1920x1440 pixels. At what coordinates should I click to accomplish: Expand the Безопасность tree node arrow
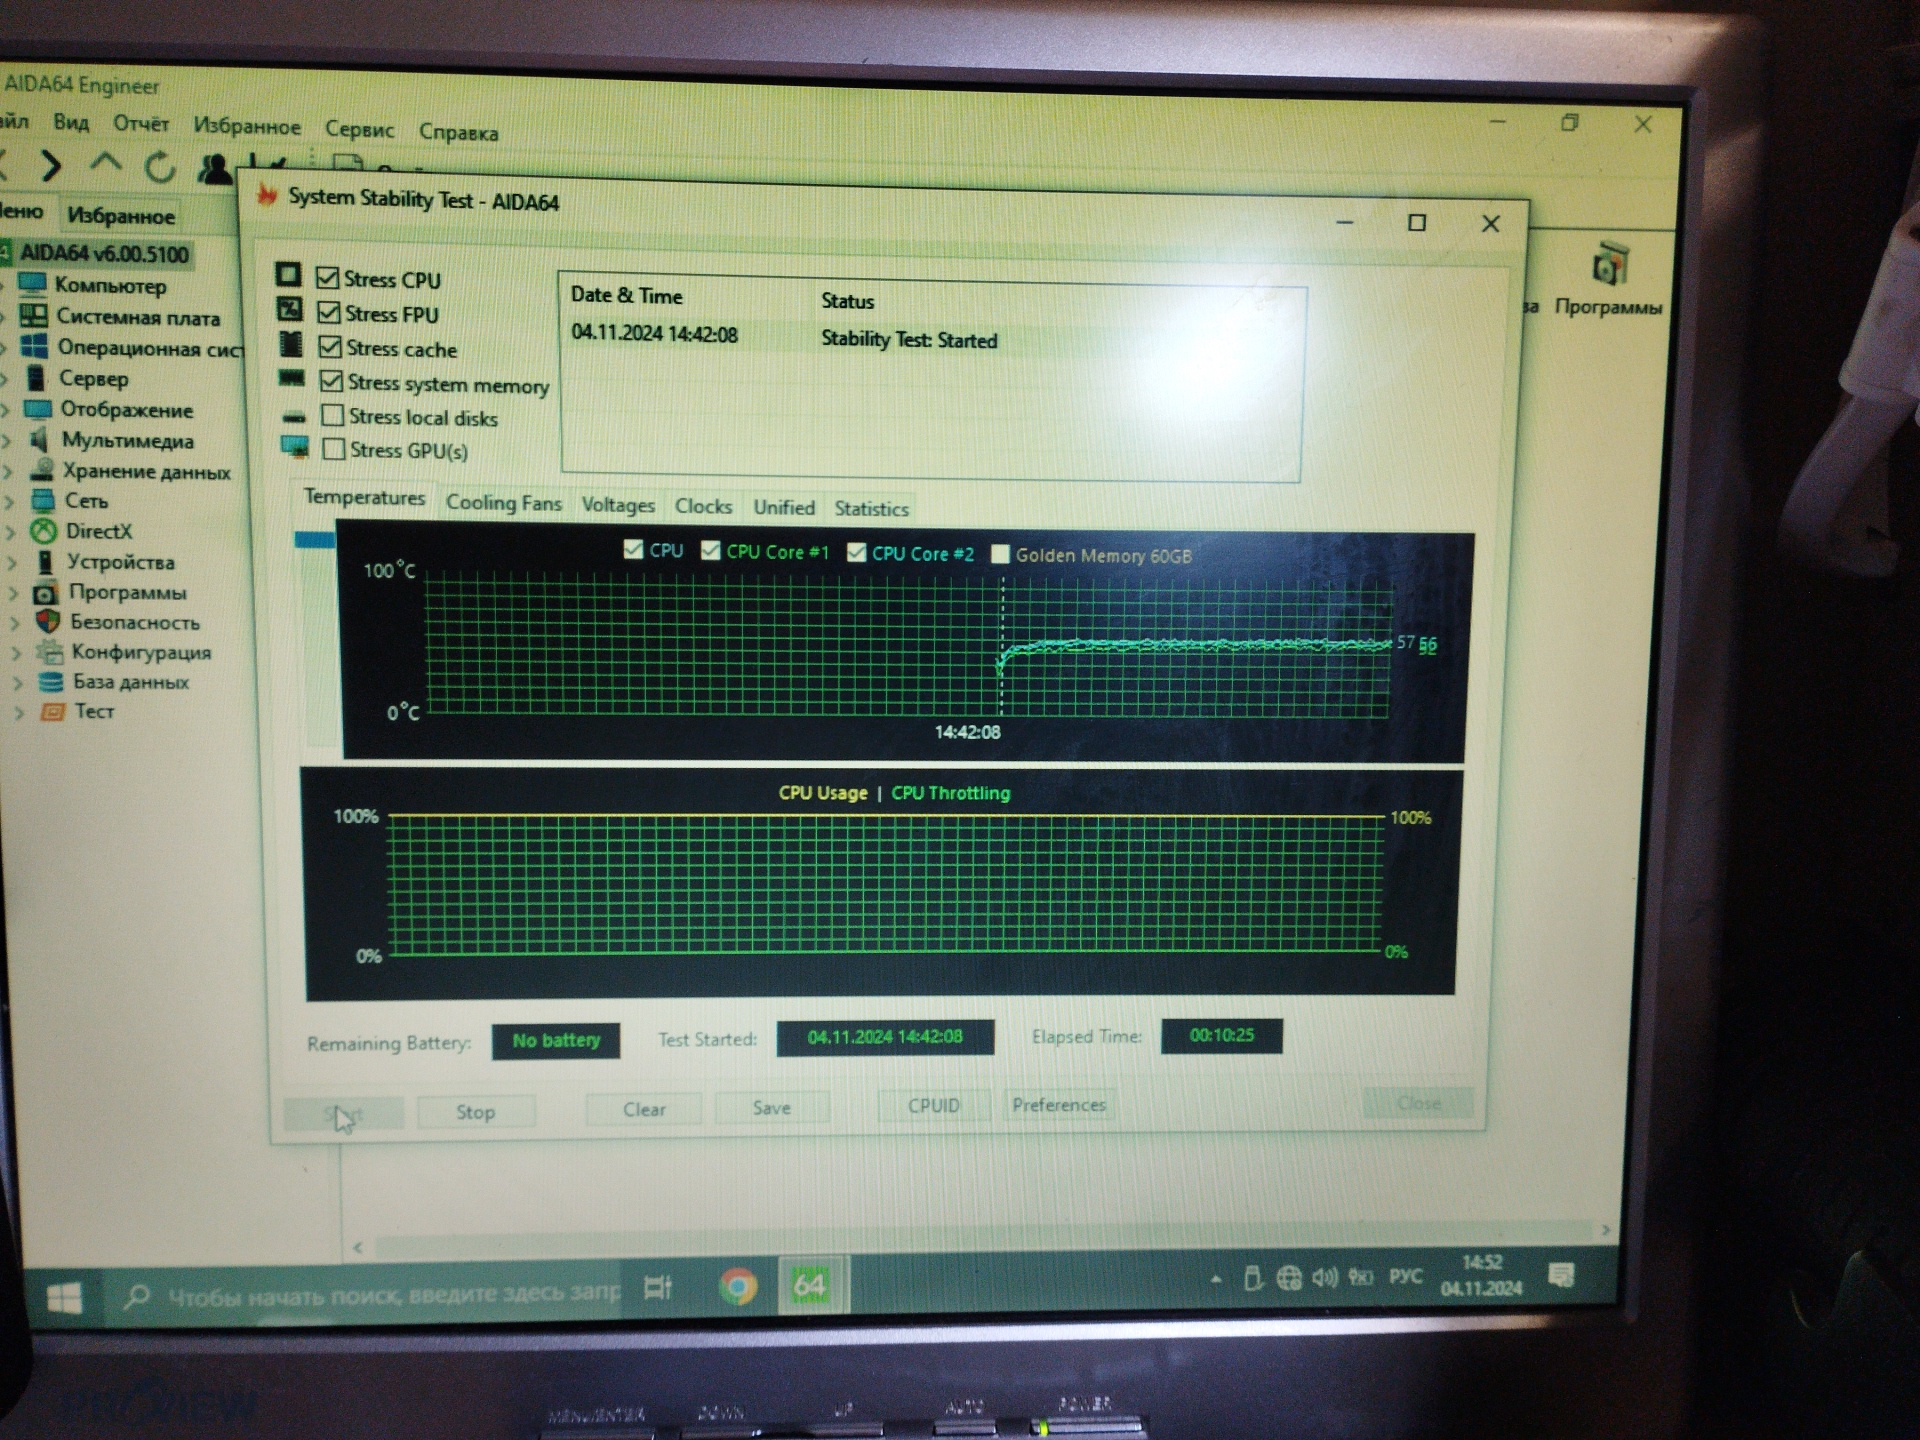(x=14, y=622)
